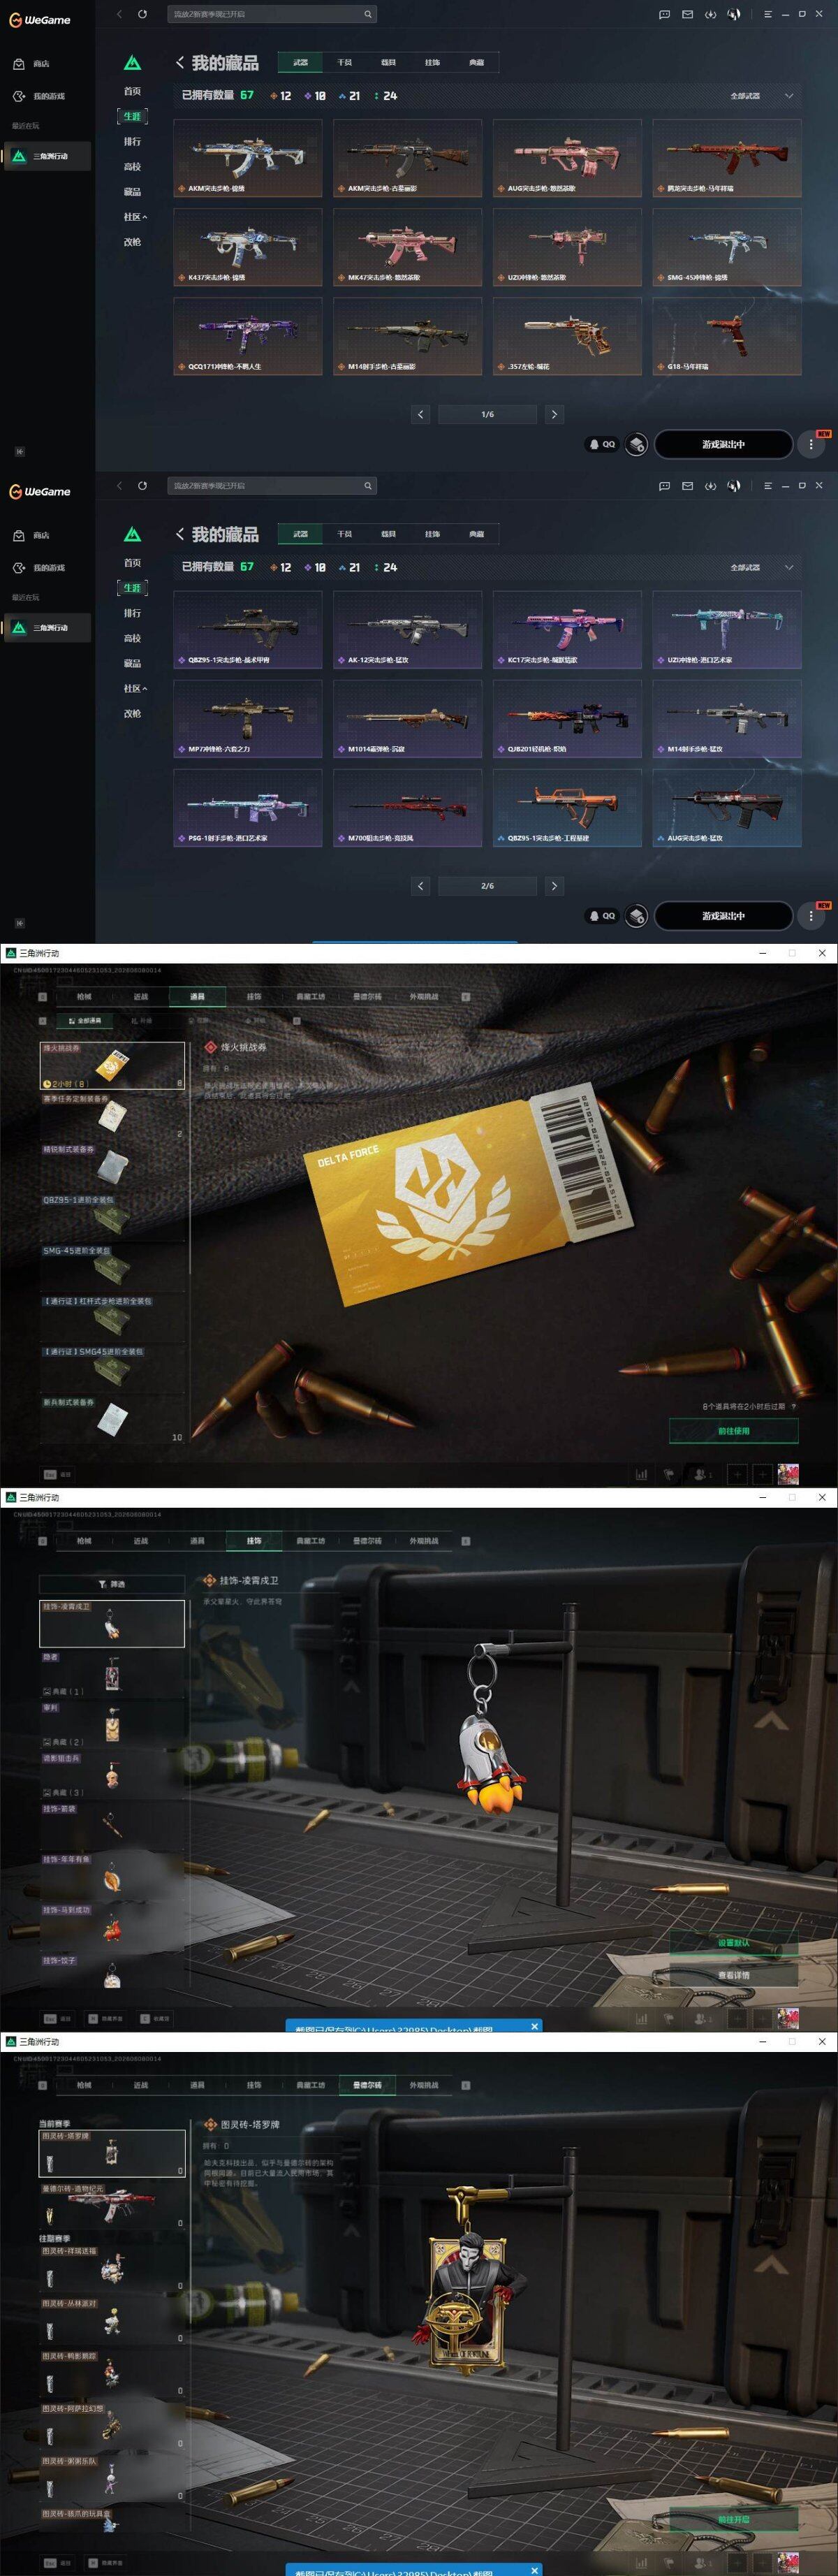838x2576 pixels.
Task: Click the back arrow in page 2/6 WeGame header
Action: point(119,486)
